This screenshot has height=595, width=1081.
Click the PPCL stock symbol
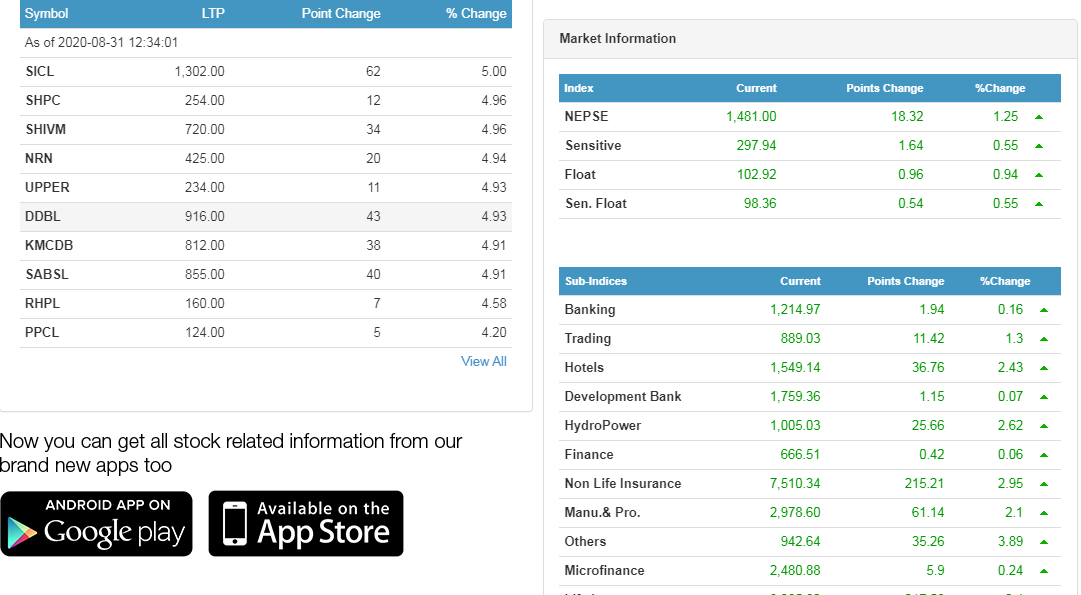(42, 333)
